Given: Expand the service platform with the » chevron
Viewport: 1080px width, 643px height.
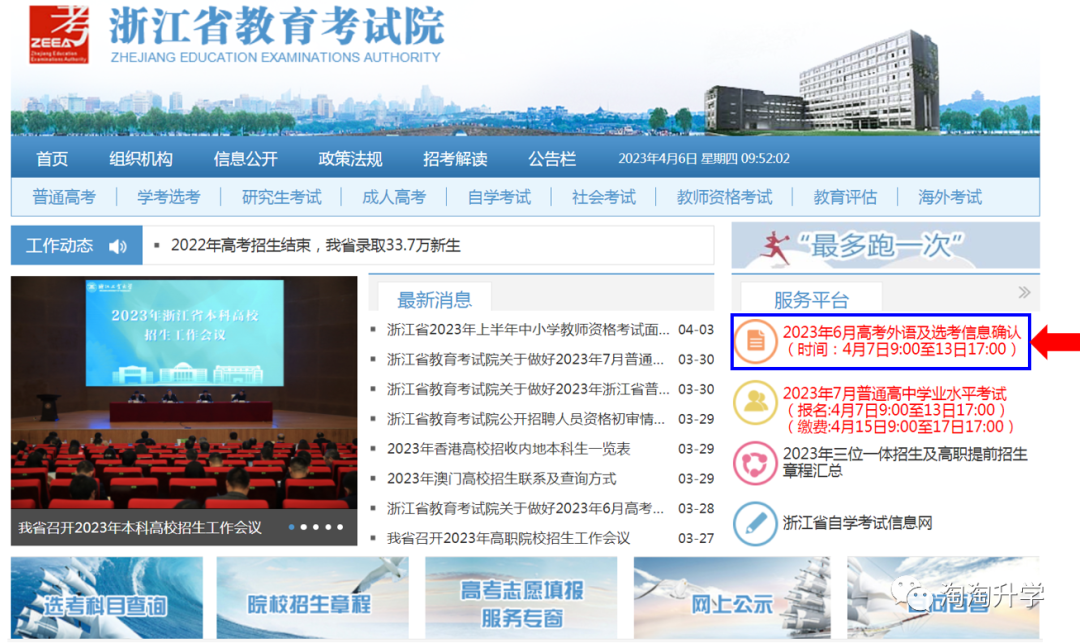Looking at the screenshot, I should [1022, 294].
